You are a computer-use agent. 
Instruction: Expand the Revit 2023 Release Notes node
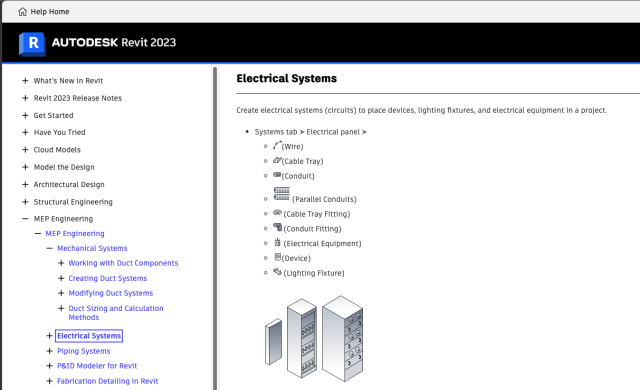25,98
